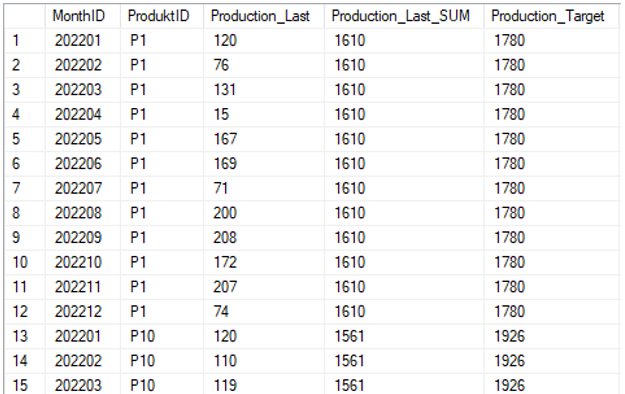Select row number 8 header
The height and width of the screenshot is (394, 625).
[x=25, y=213]
